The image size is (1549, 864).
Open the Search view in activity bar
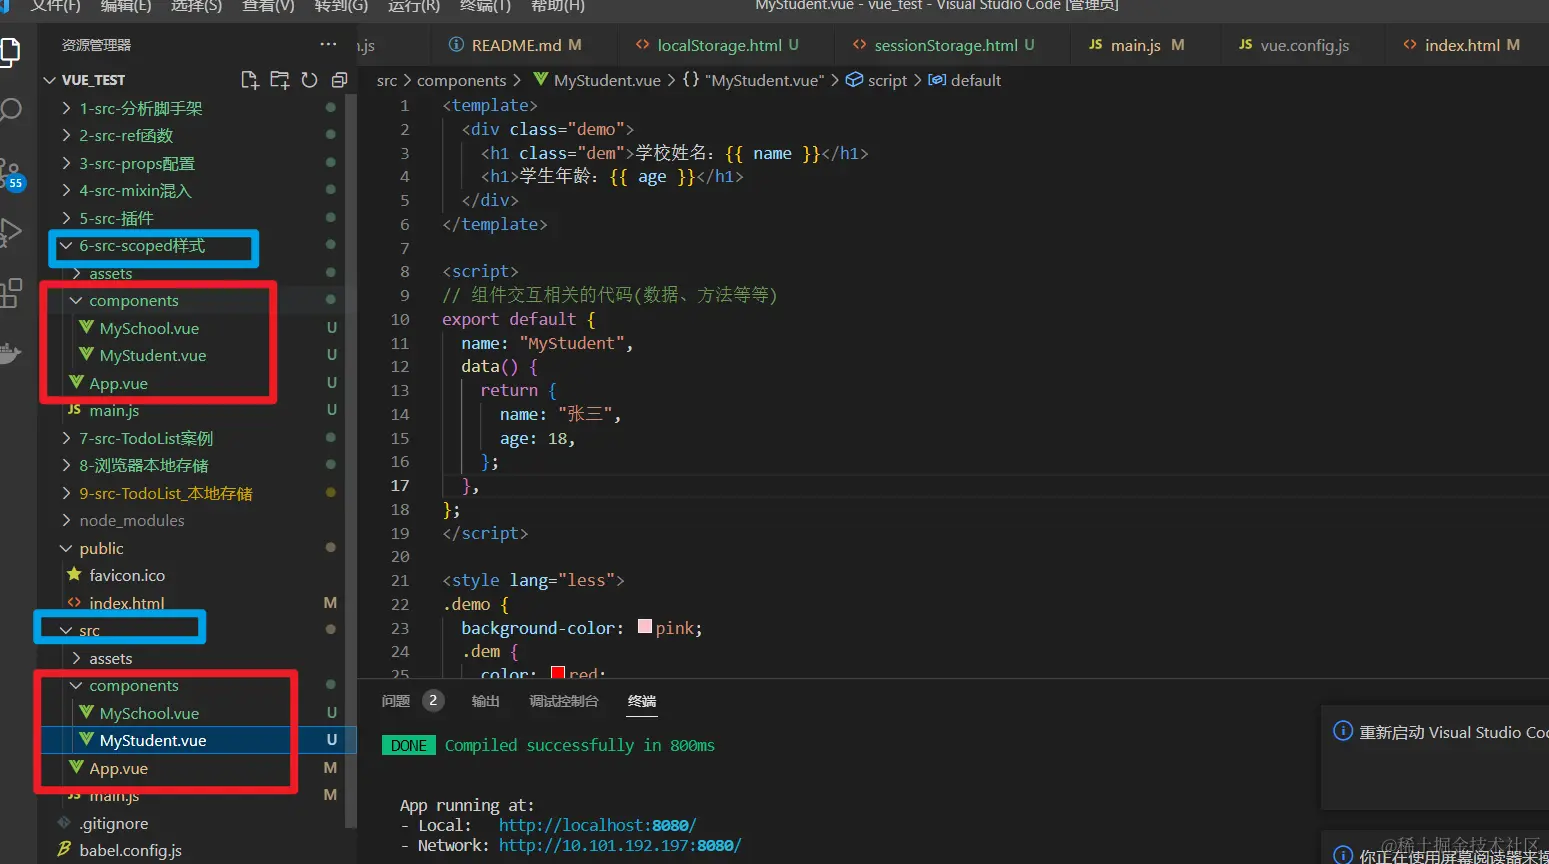pyautogui.click(x=11, y=109)
